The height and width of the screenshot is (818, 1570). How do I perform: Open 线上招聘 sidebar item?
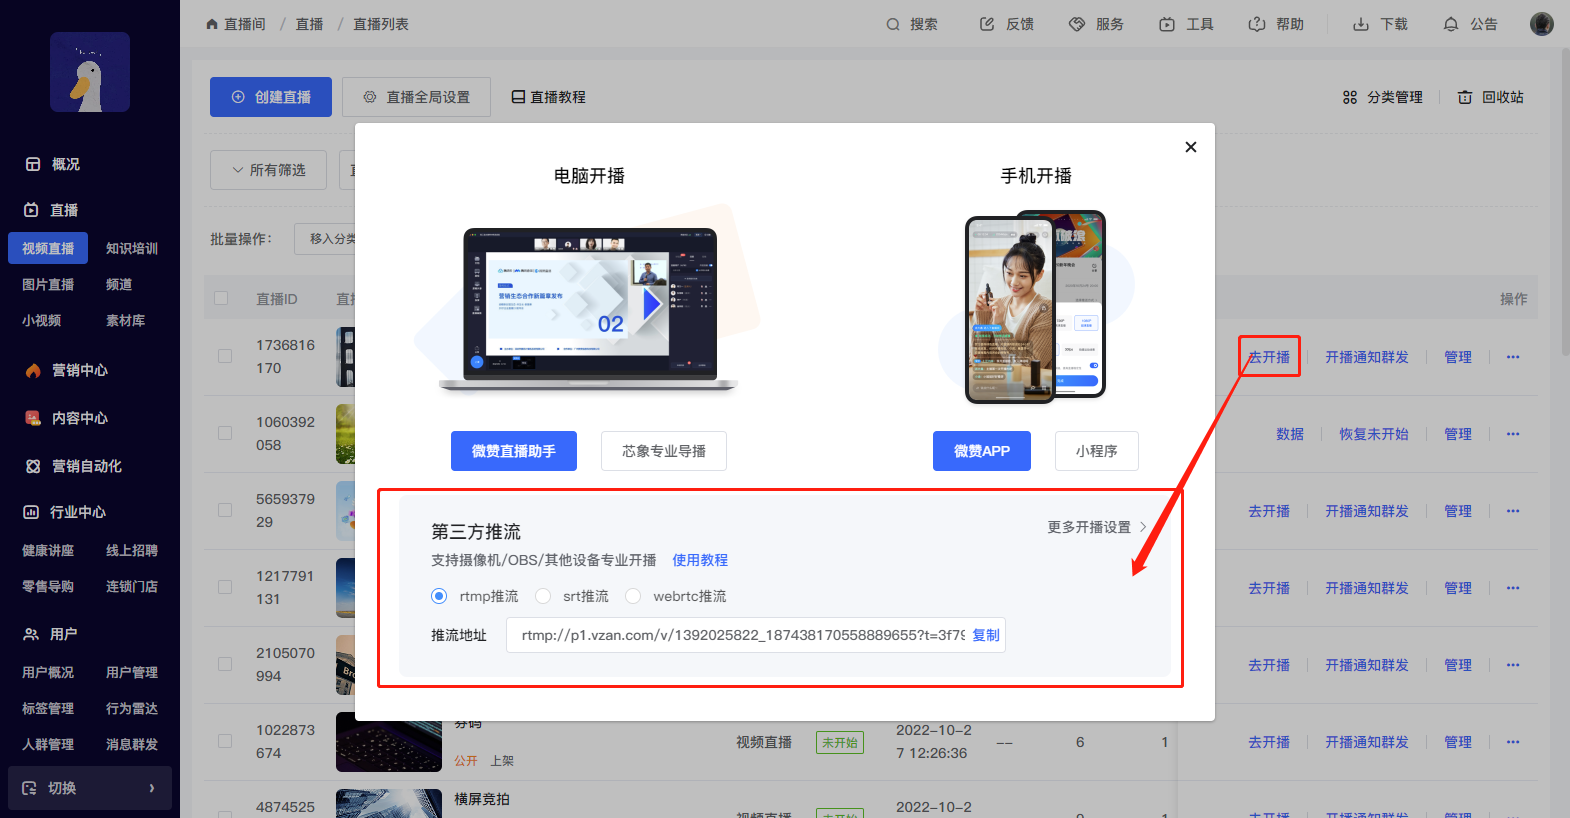click(132, 550)
